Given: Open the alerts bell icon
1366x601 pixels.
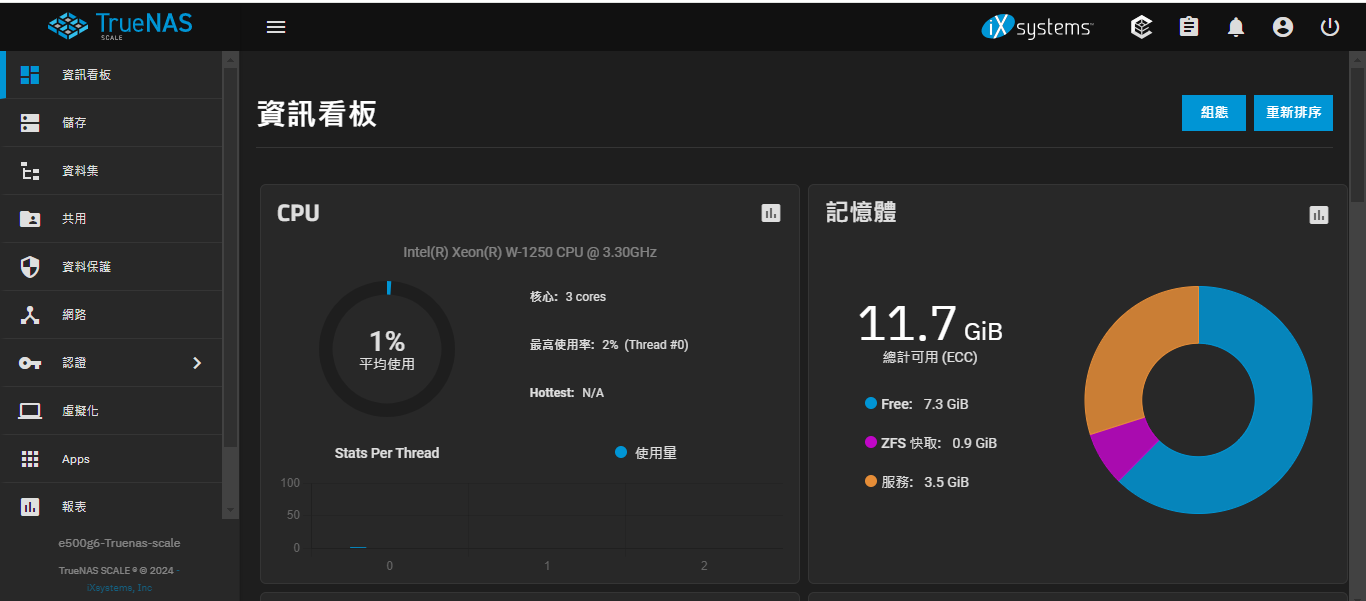Looking at the screenshot, I should click(1236, 27).
